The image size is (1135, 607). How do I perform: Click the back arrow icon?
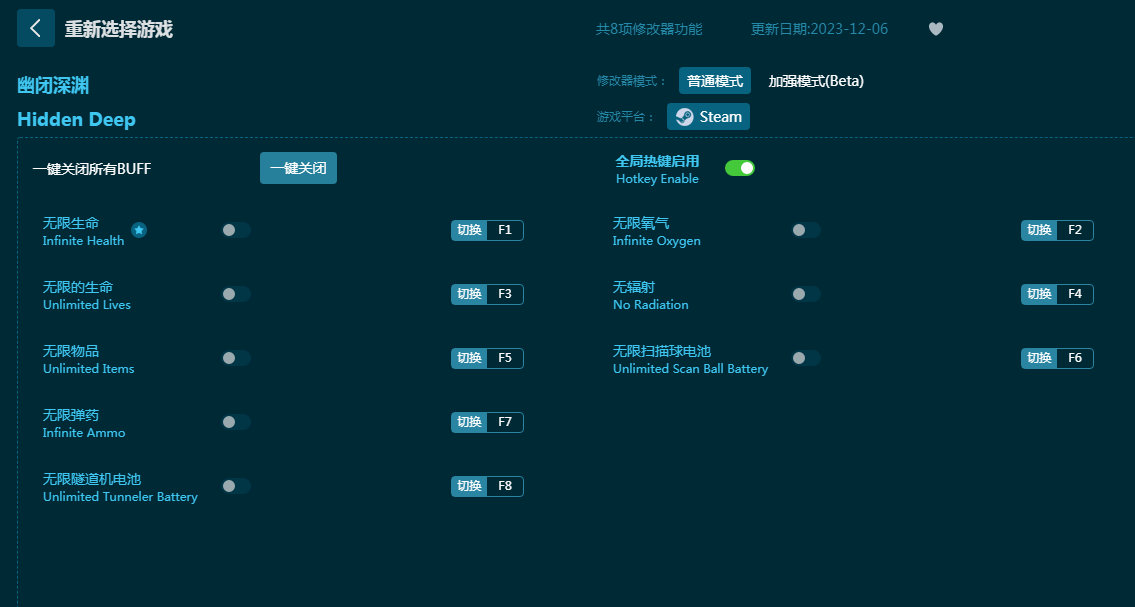[35, 28]
